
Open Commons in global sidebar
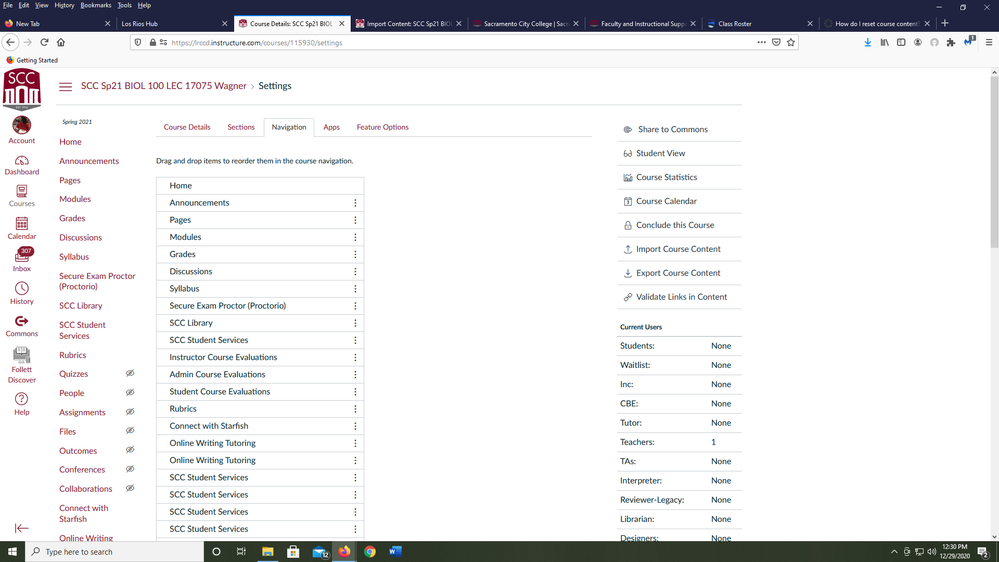[x=22, y=326]
